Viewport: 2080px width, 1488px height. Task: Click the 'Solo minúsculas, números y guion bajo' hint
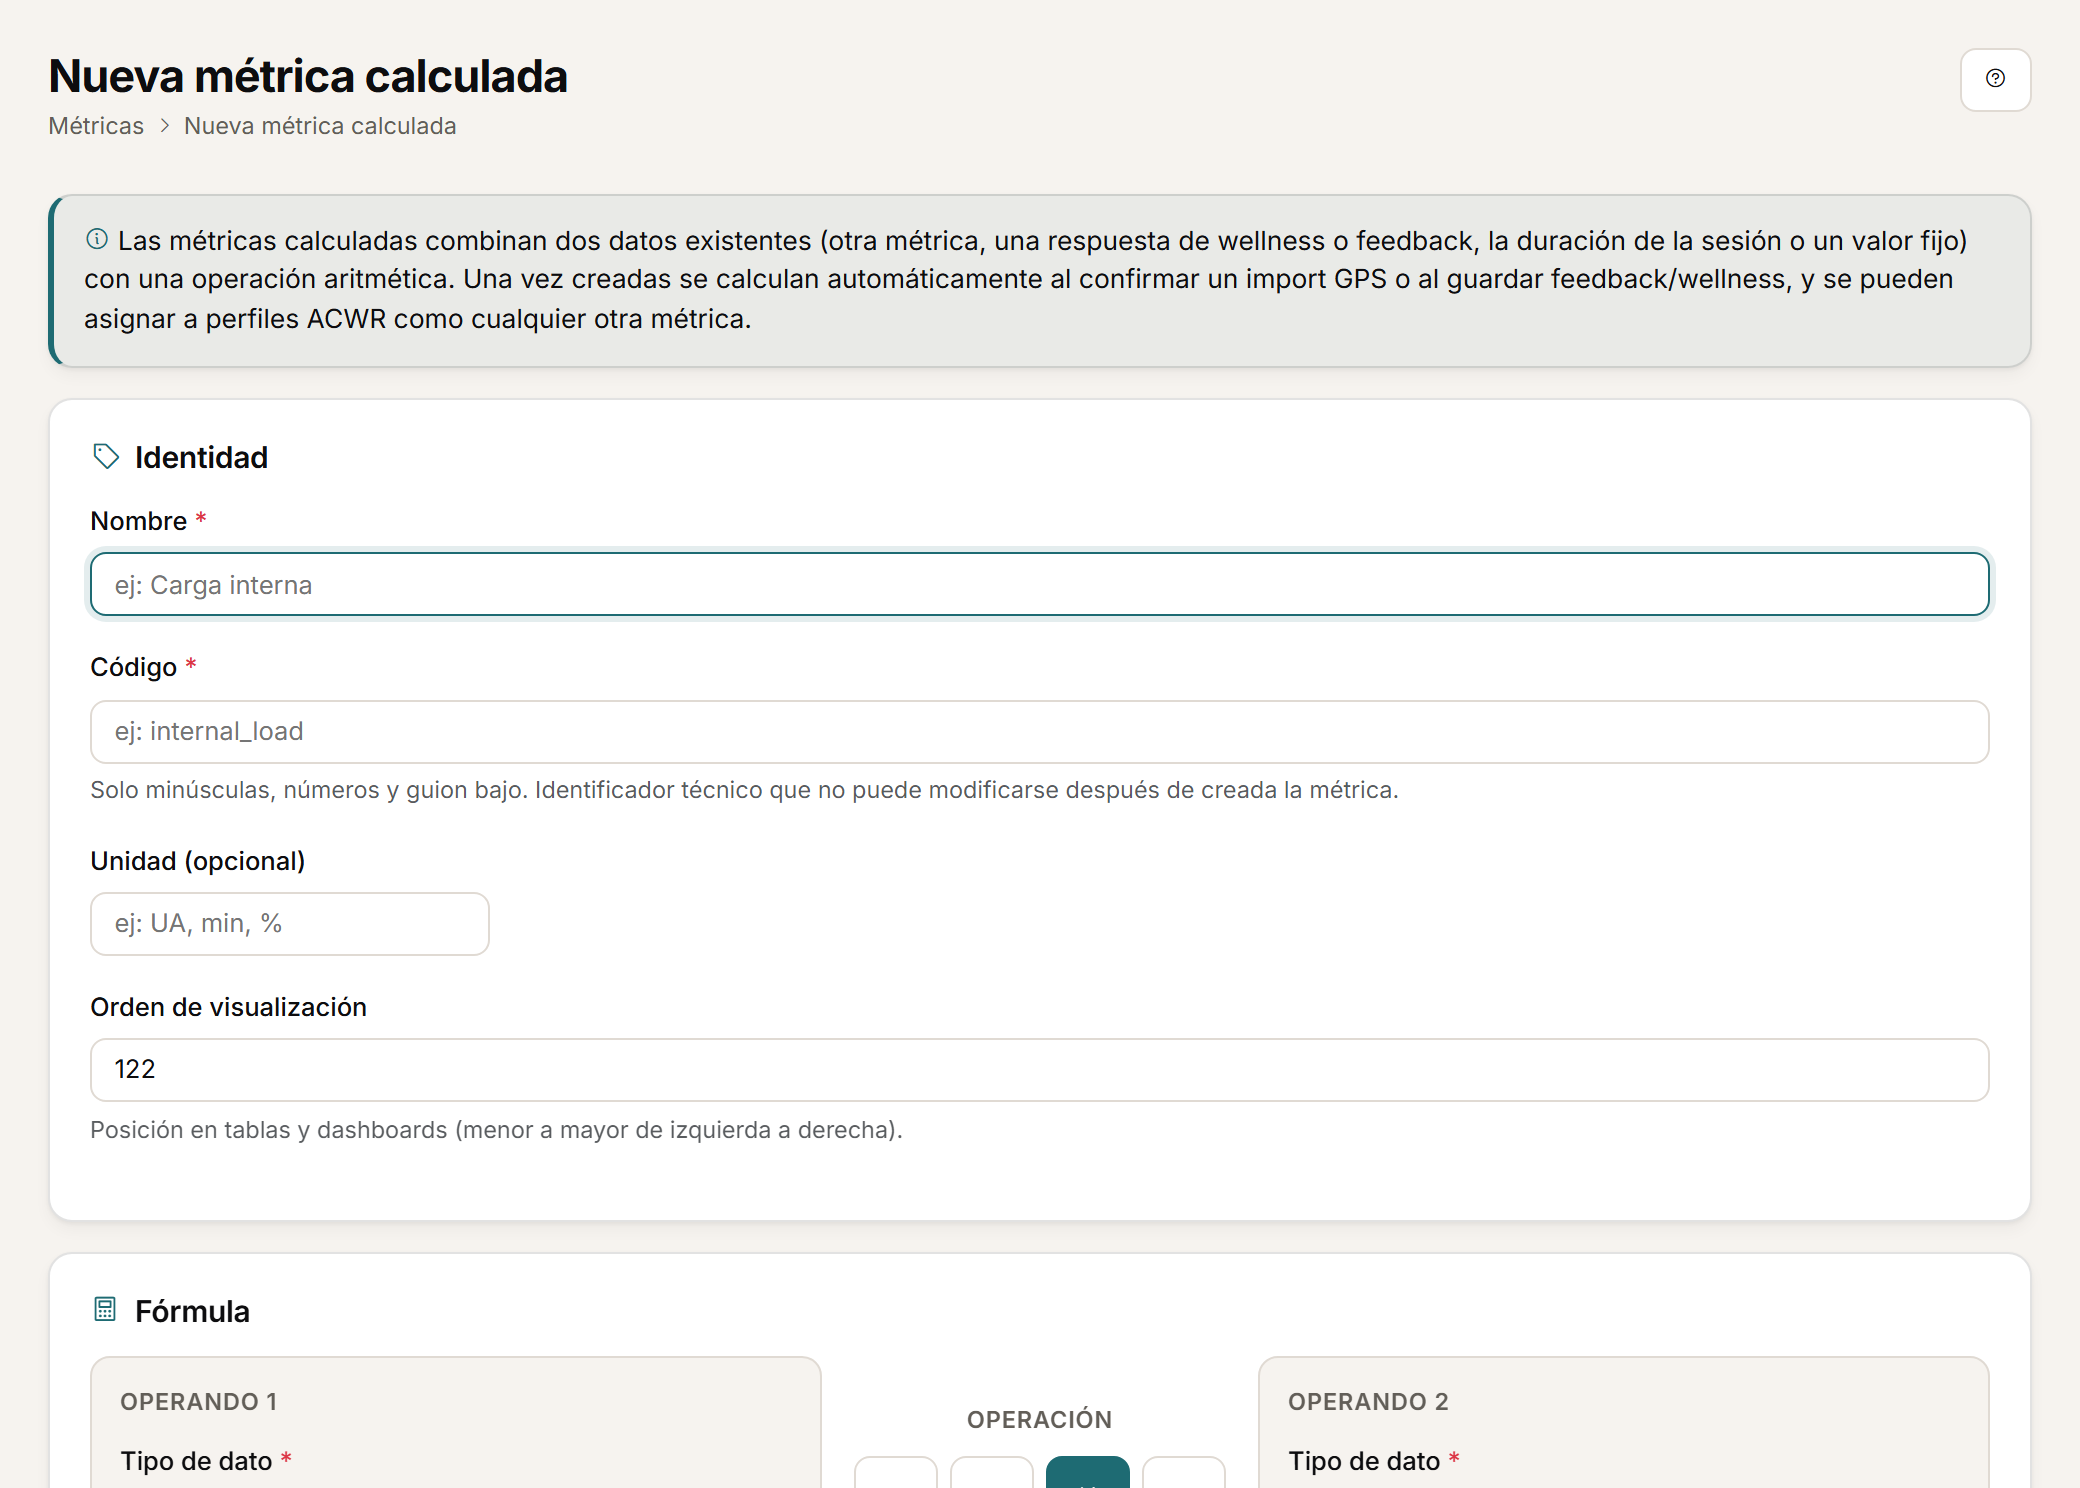[744, 790]
